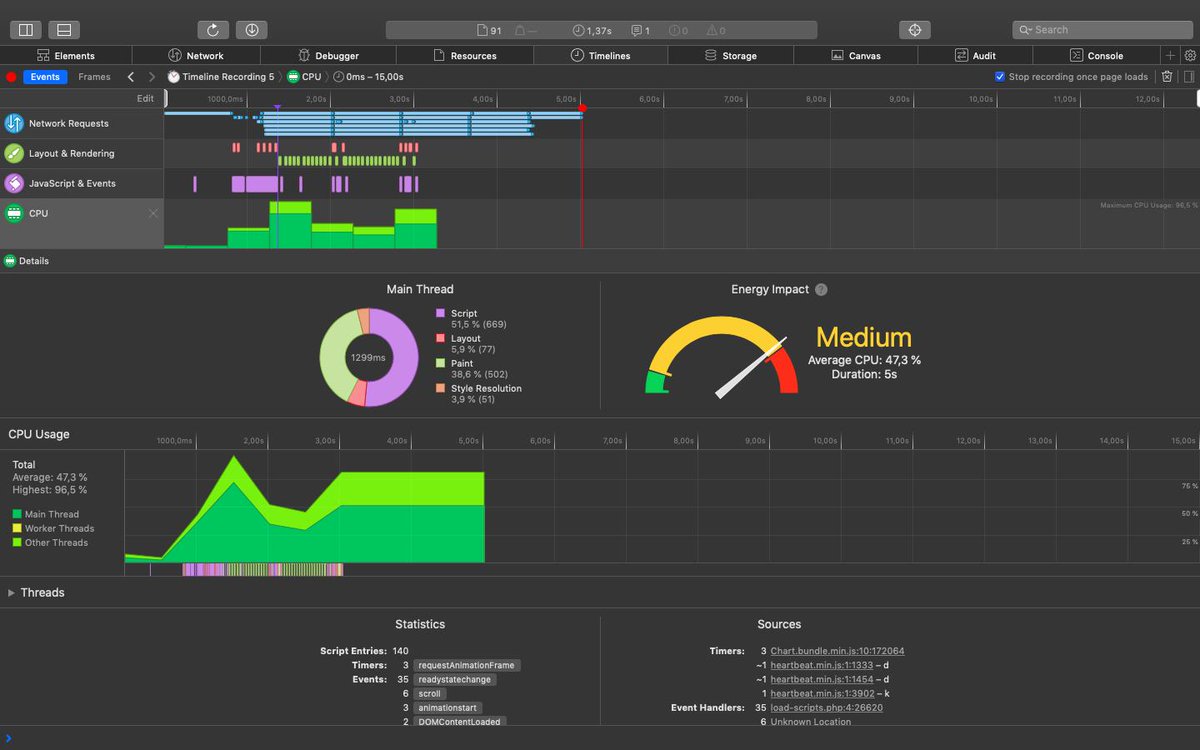Uncheck Stop recording once page loads
1200x750 pixels.
1000,77
